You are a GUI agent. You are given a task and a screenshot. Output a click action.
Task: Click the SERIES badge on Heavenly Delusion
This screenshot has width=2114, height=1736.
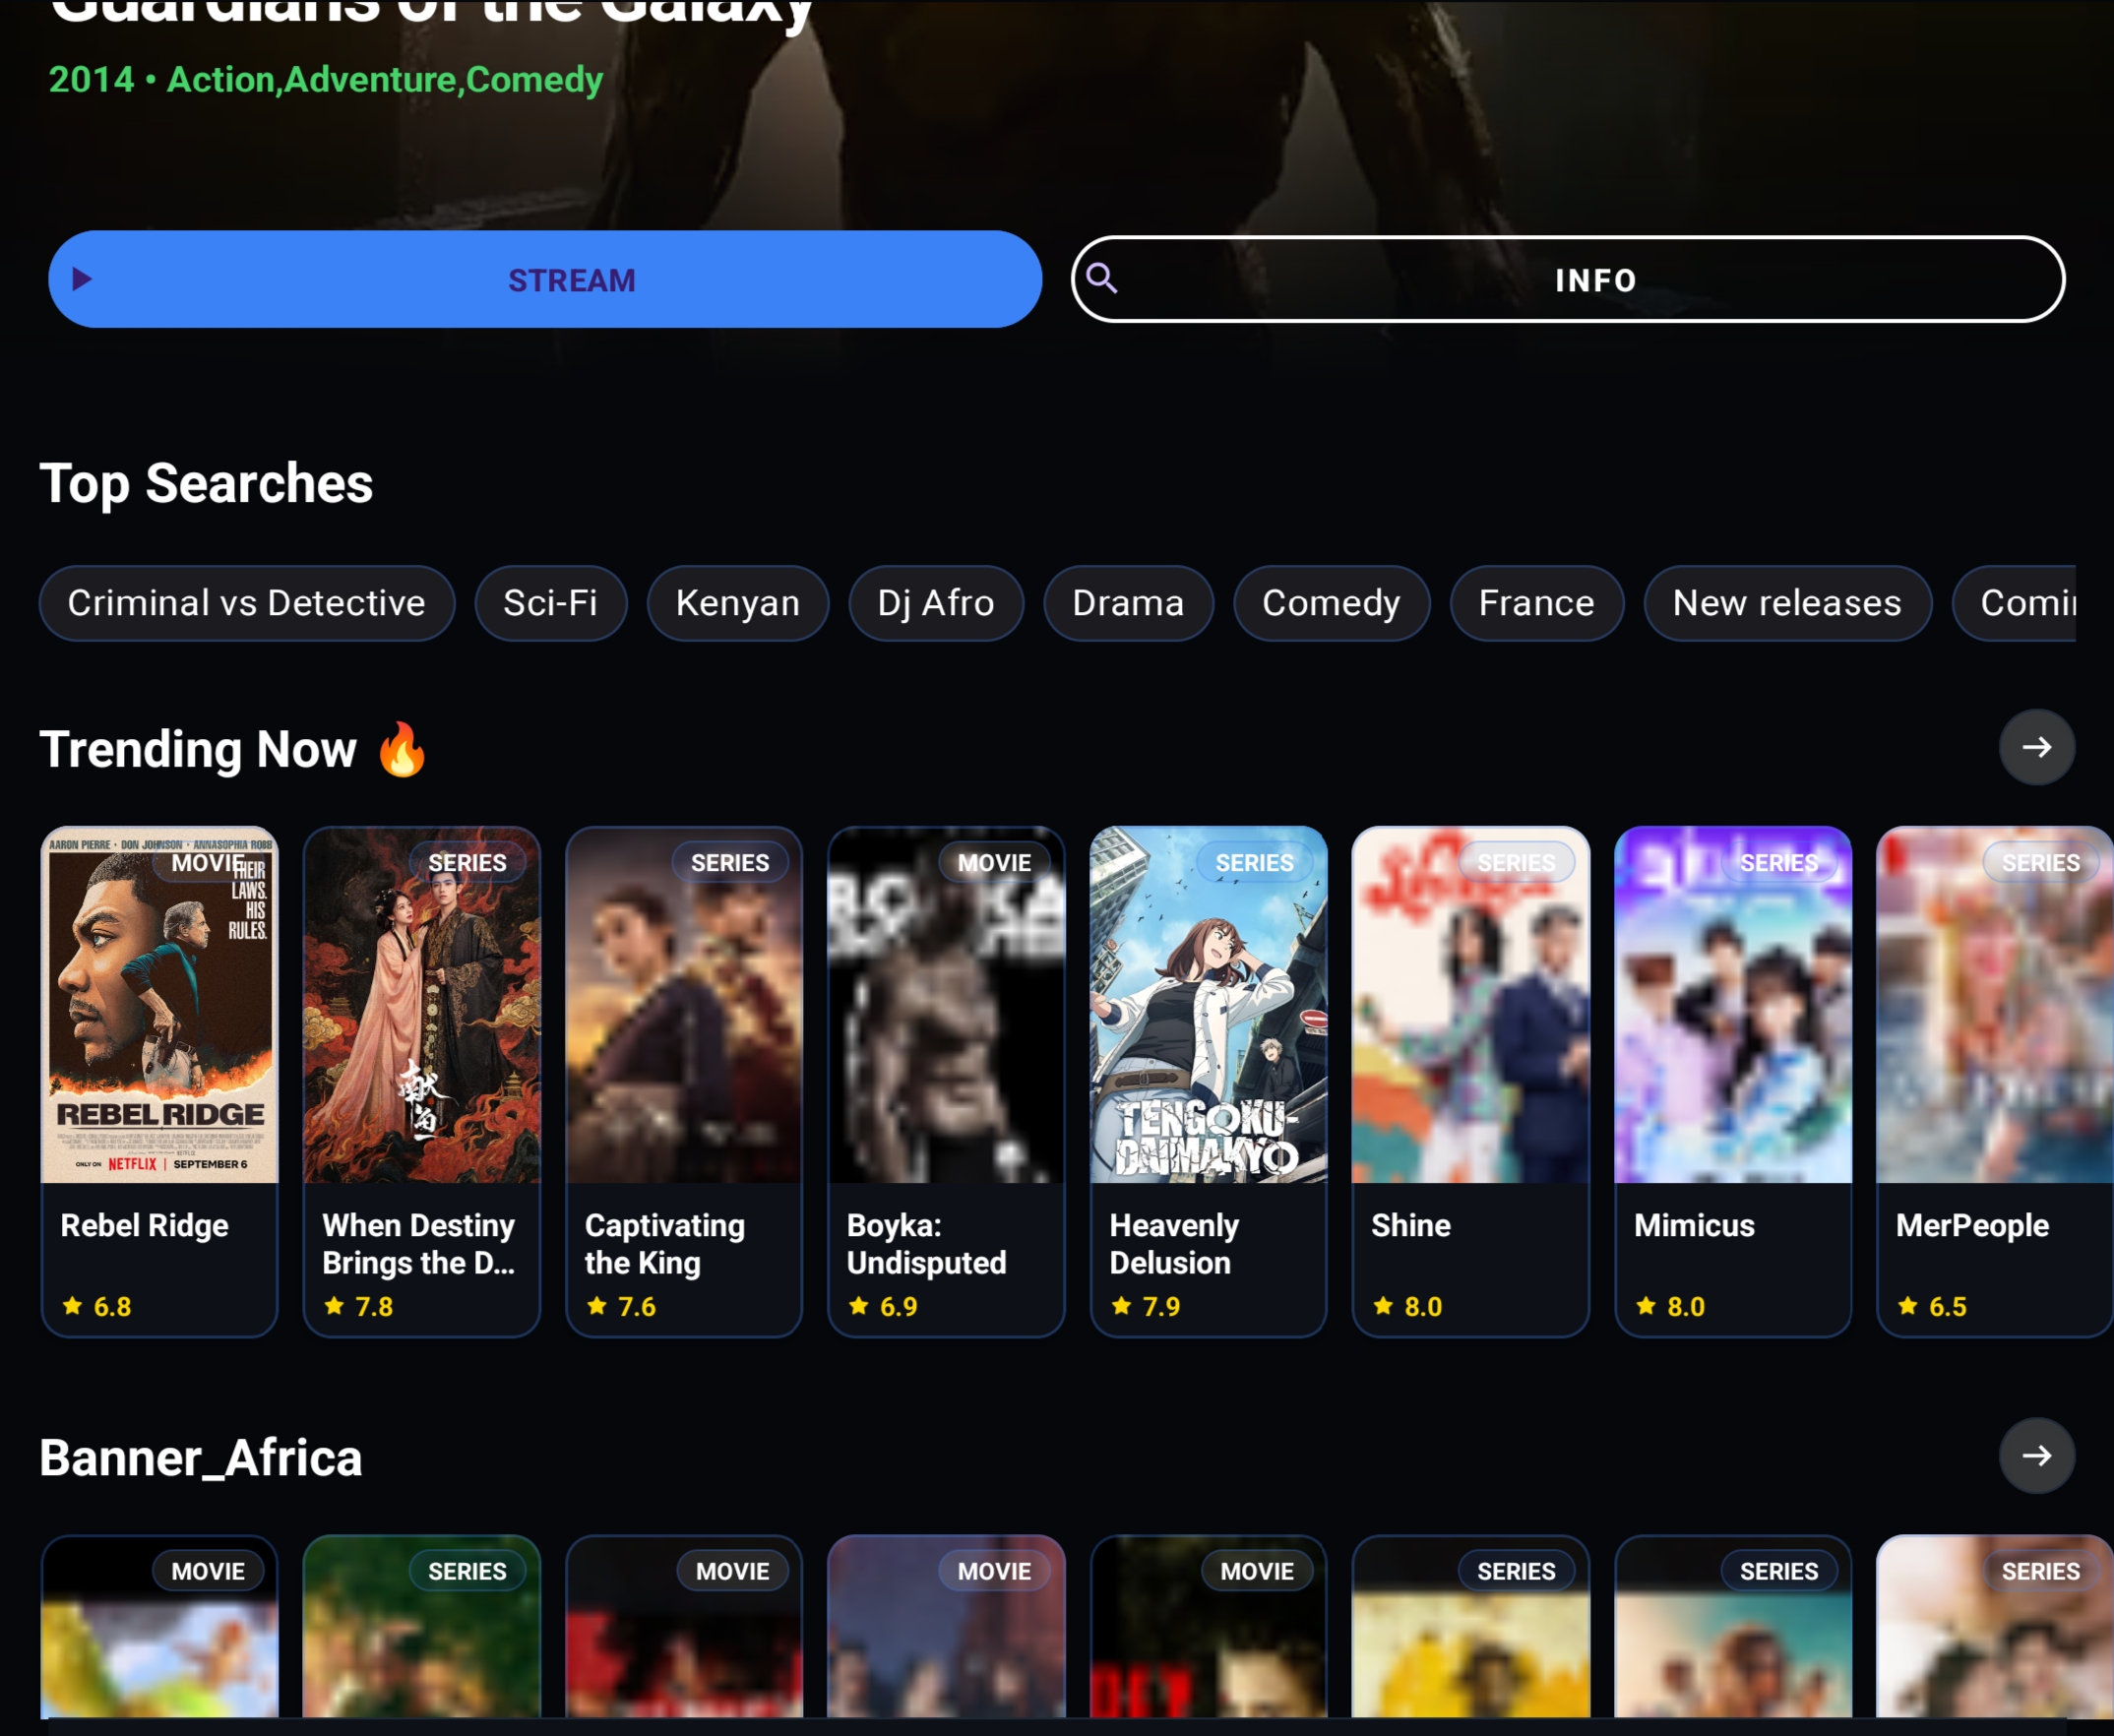[1255, 862]
